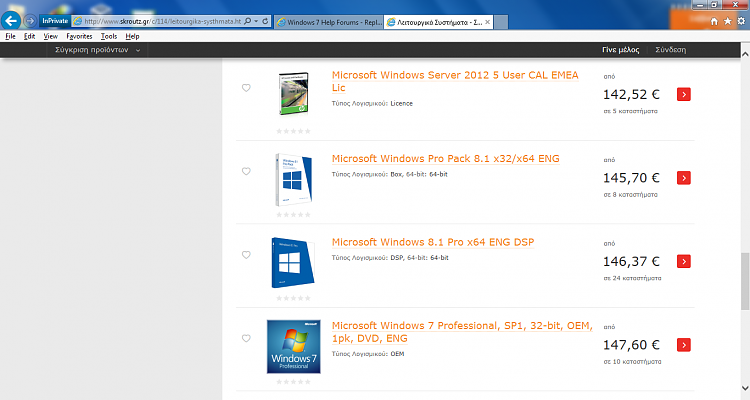
Task: Favorite Windows Server 2012 CAL with heart
Action: pyautogui.click(x=246, y=88)
